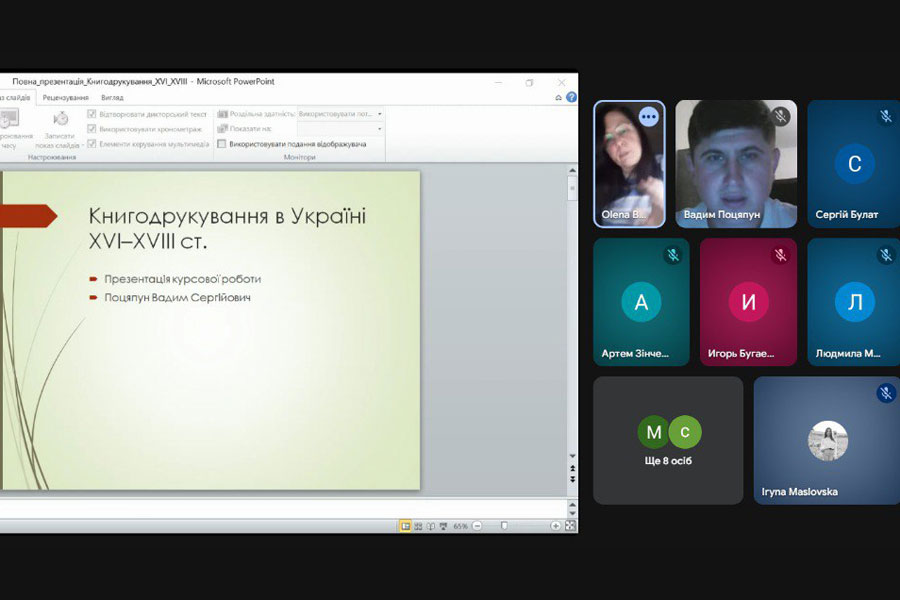Switch to Slide Sorter view in status bar

pyautogui.click(x=418, y=526)
